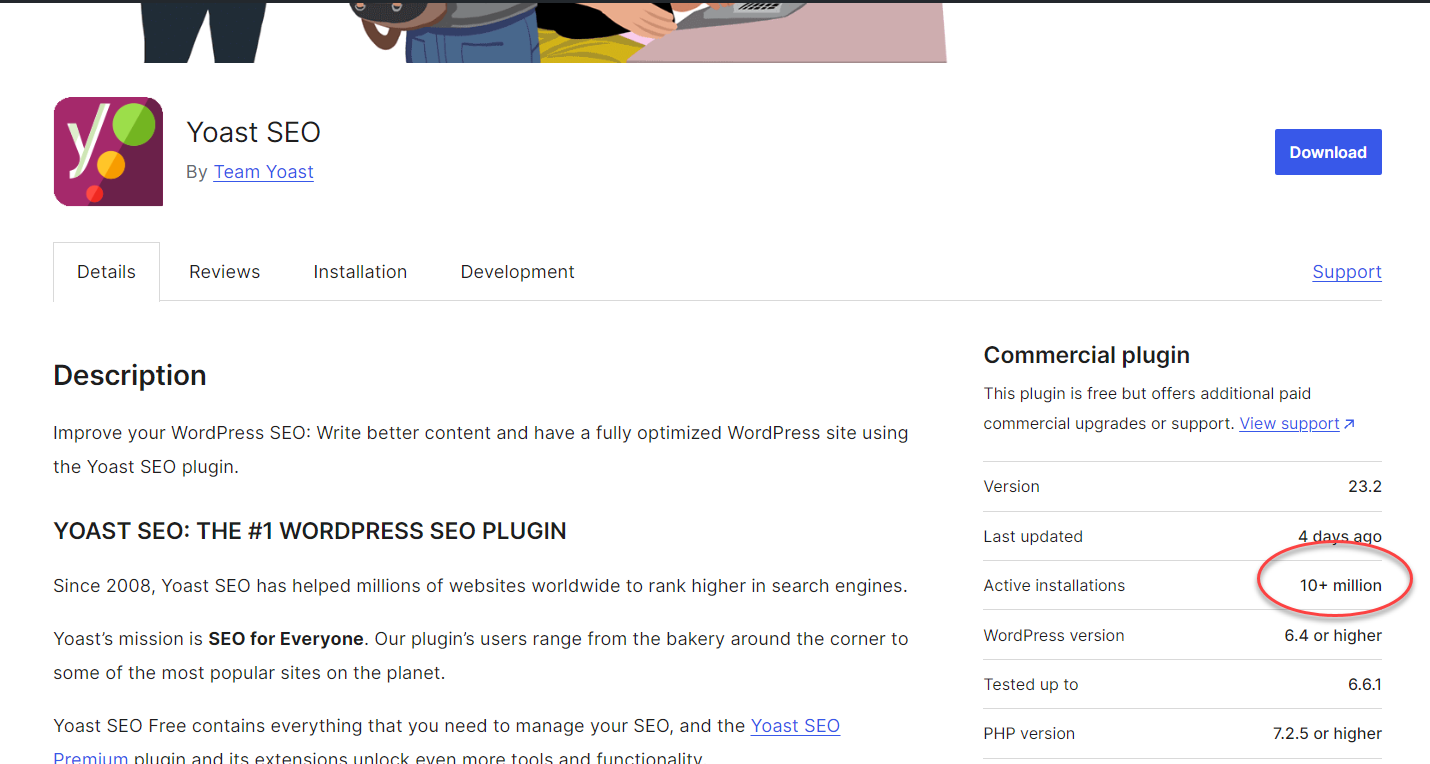The width and height of the screenshot is (1430, 764).
Task: Switch to the Development tab
Action: (517, 271)
